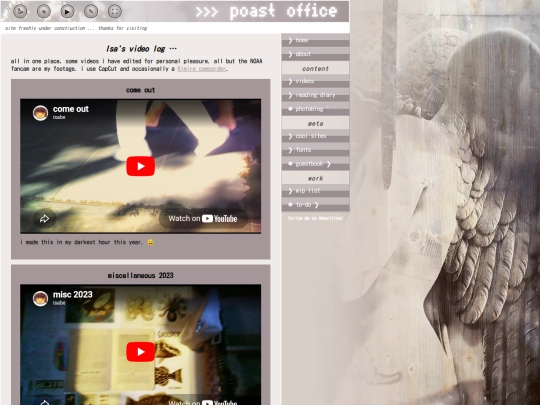Follow the Kimire camcorder link

(201, 69)
